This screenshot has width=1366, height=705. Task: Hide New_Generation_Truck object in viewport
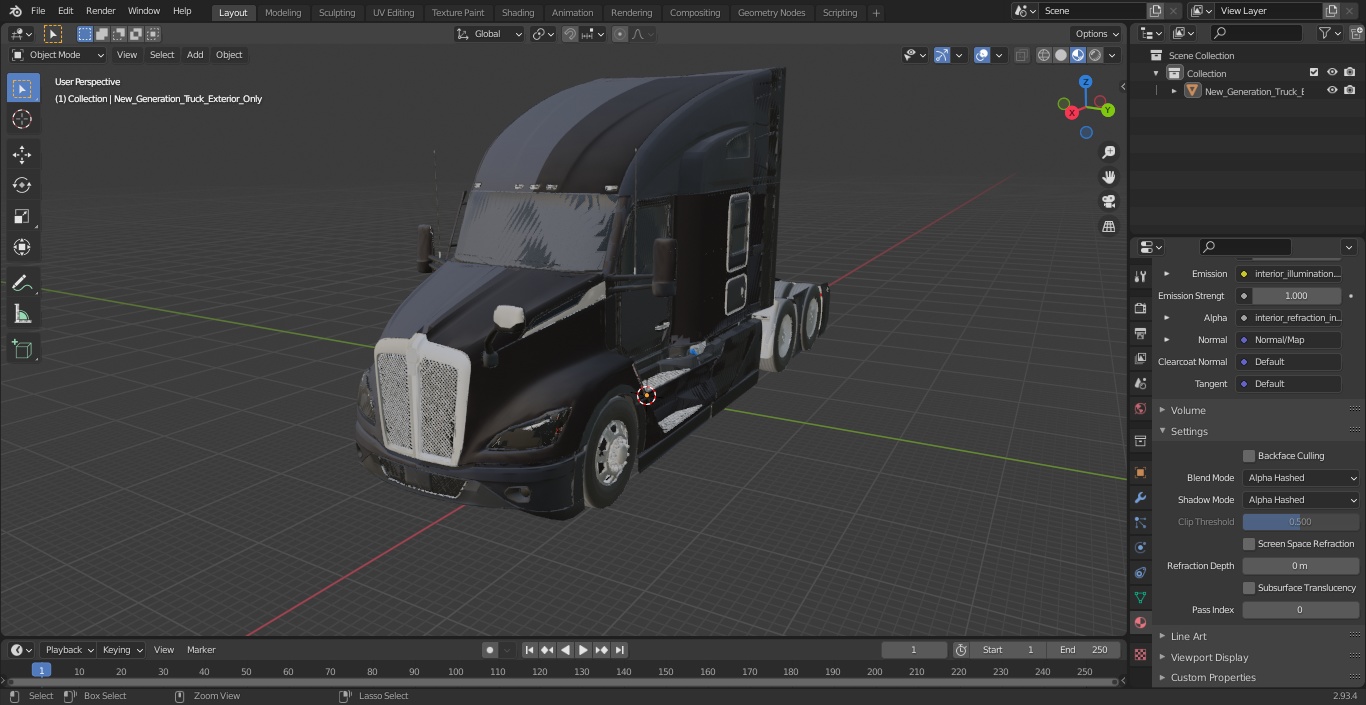(1332, 91)
